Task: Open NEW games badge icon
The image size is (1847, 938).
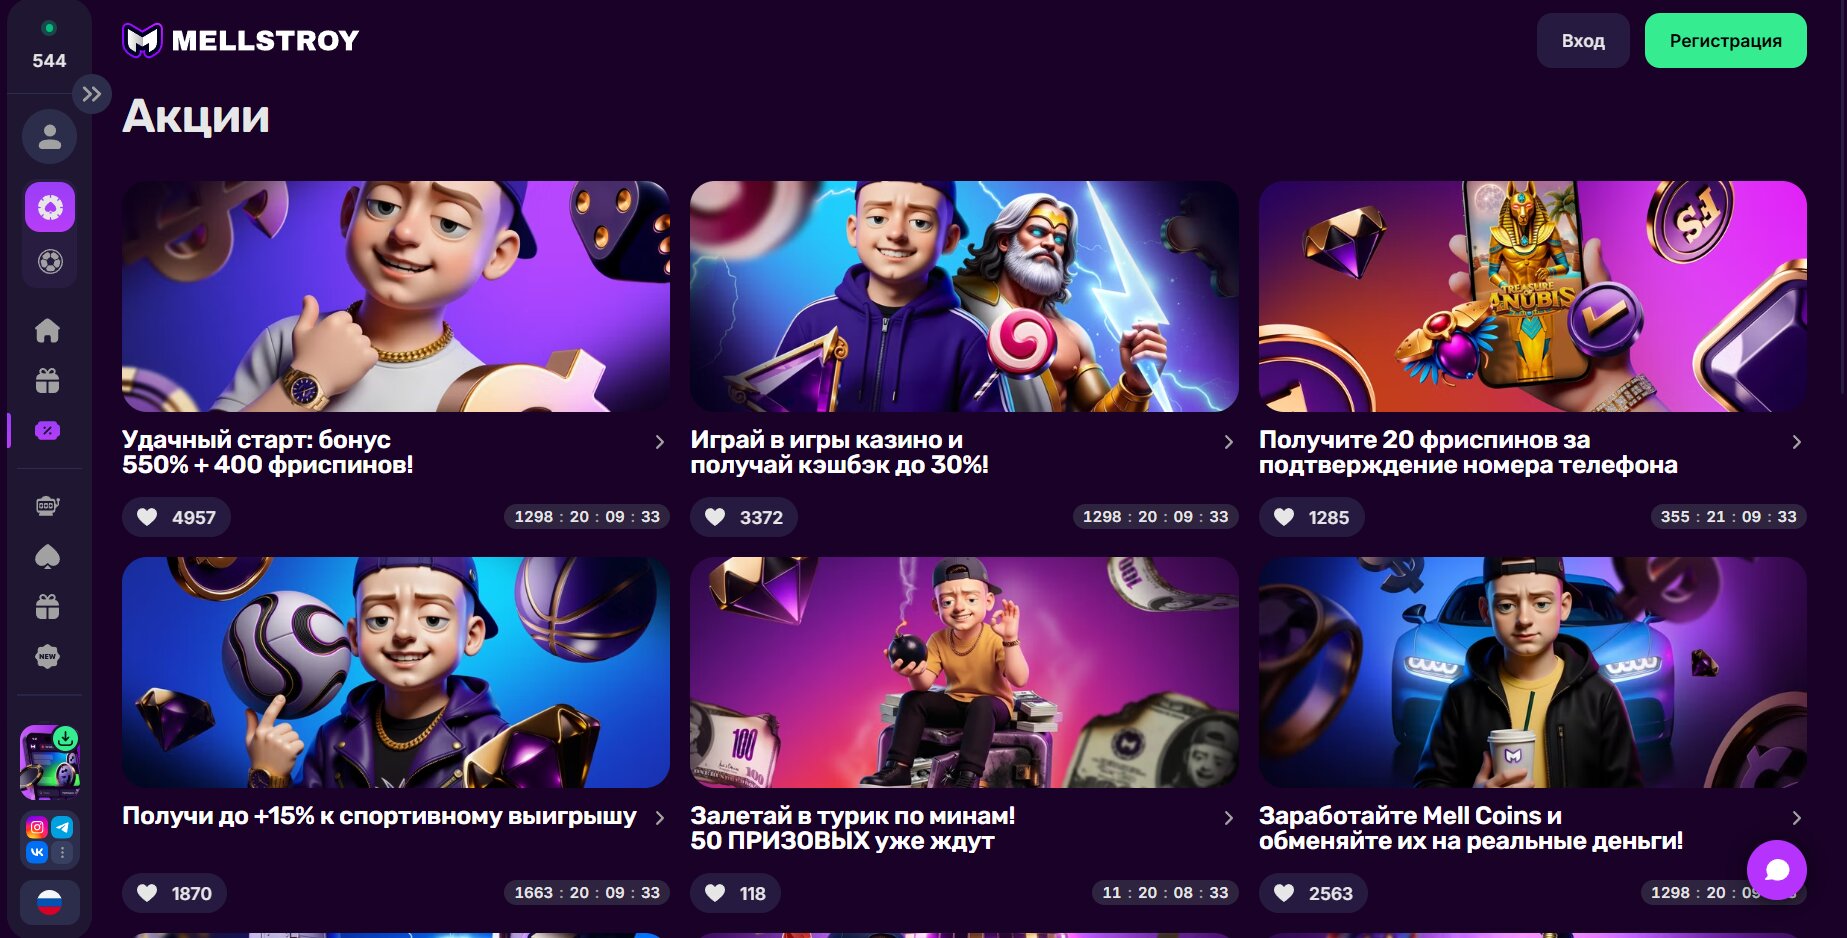Action: (x=48, y=657)
